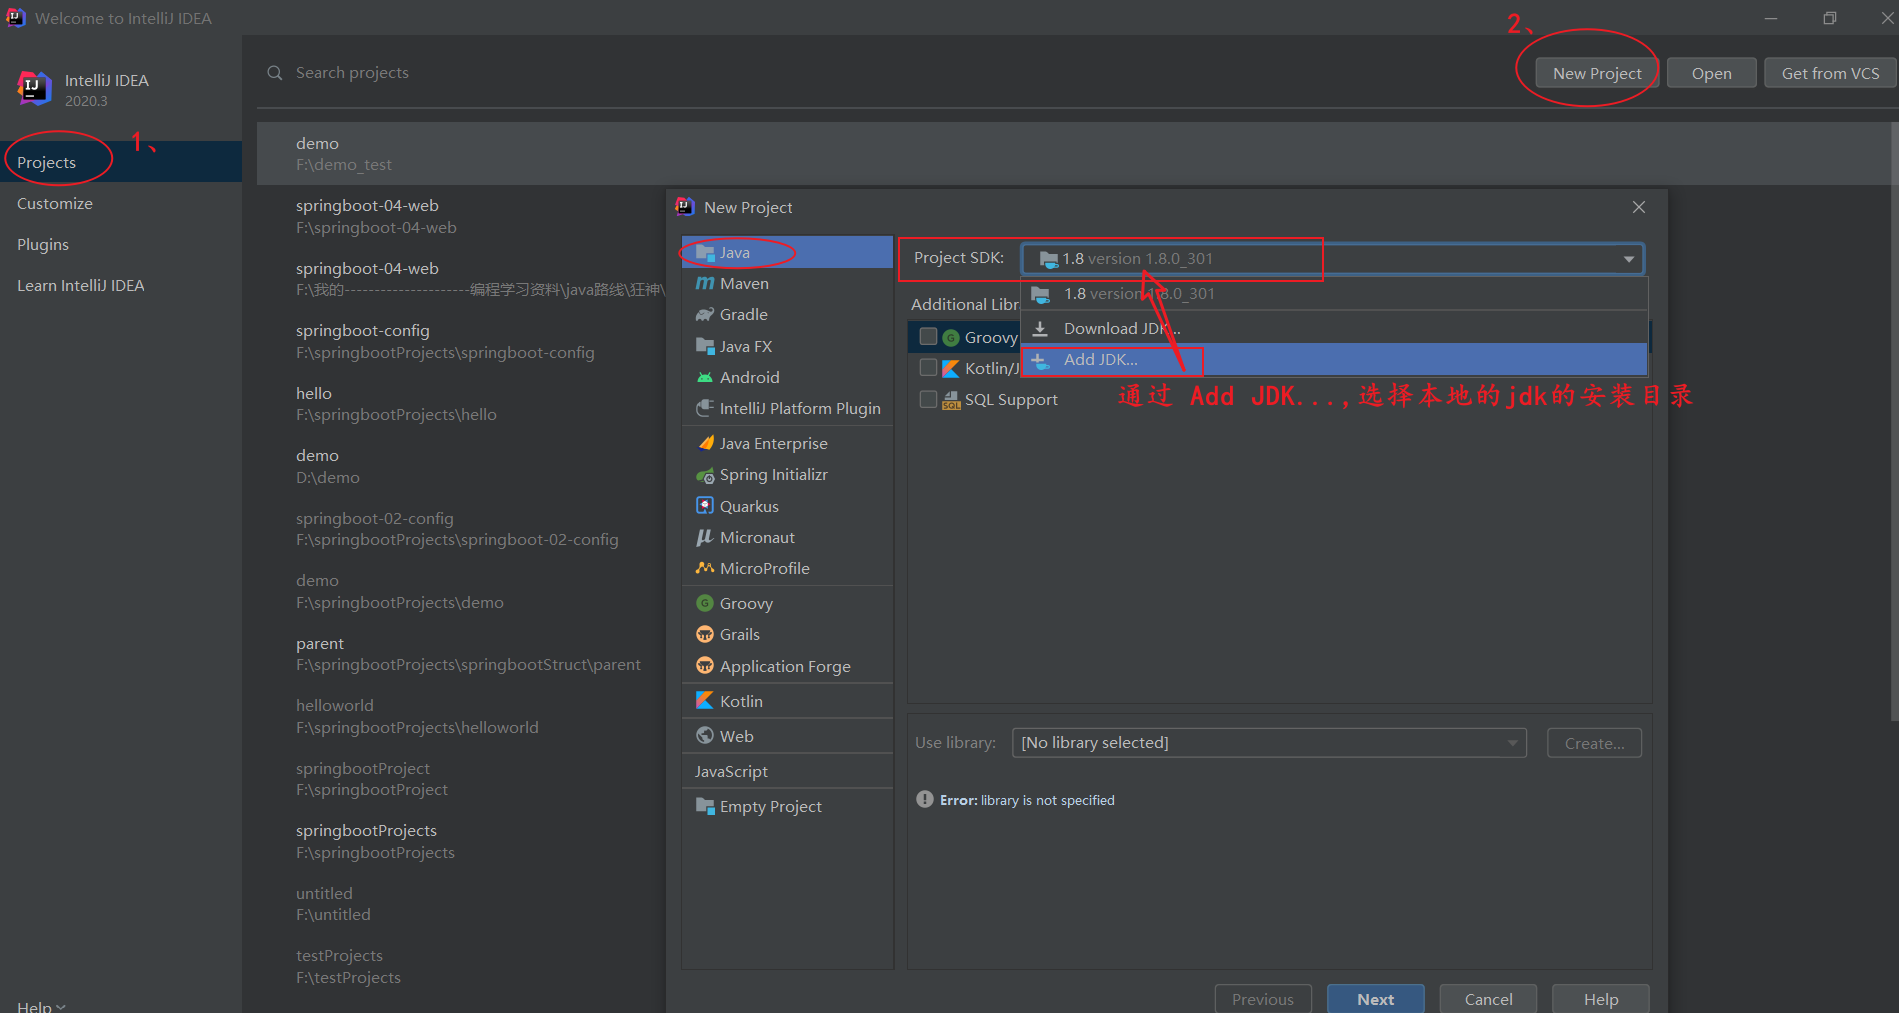Click the Add JDK plus icon

(x=1040, y=360)
